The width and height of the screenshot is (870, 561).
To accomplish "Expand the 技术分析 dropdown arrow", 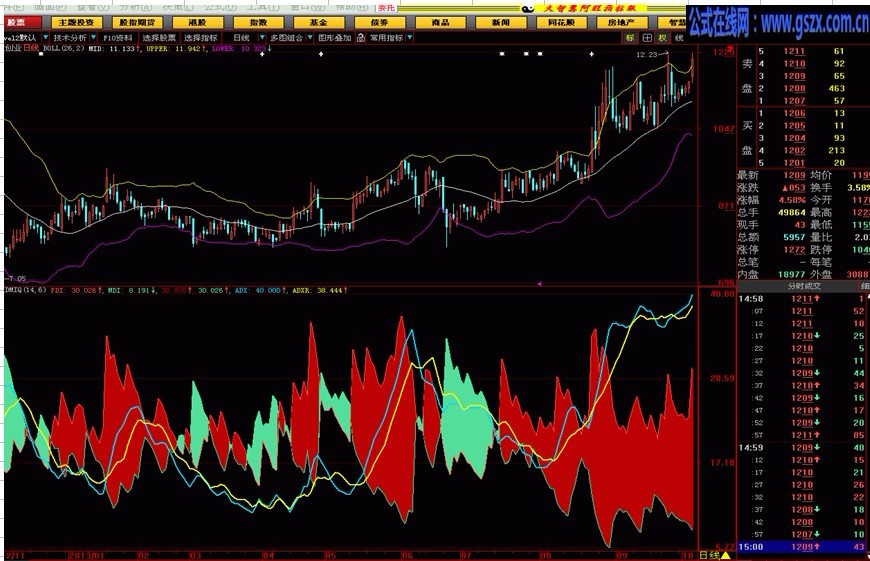I will pos(93,38).
